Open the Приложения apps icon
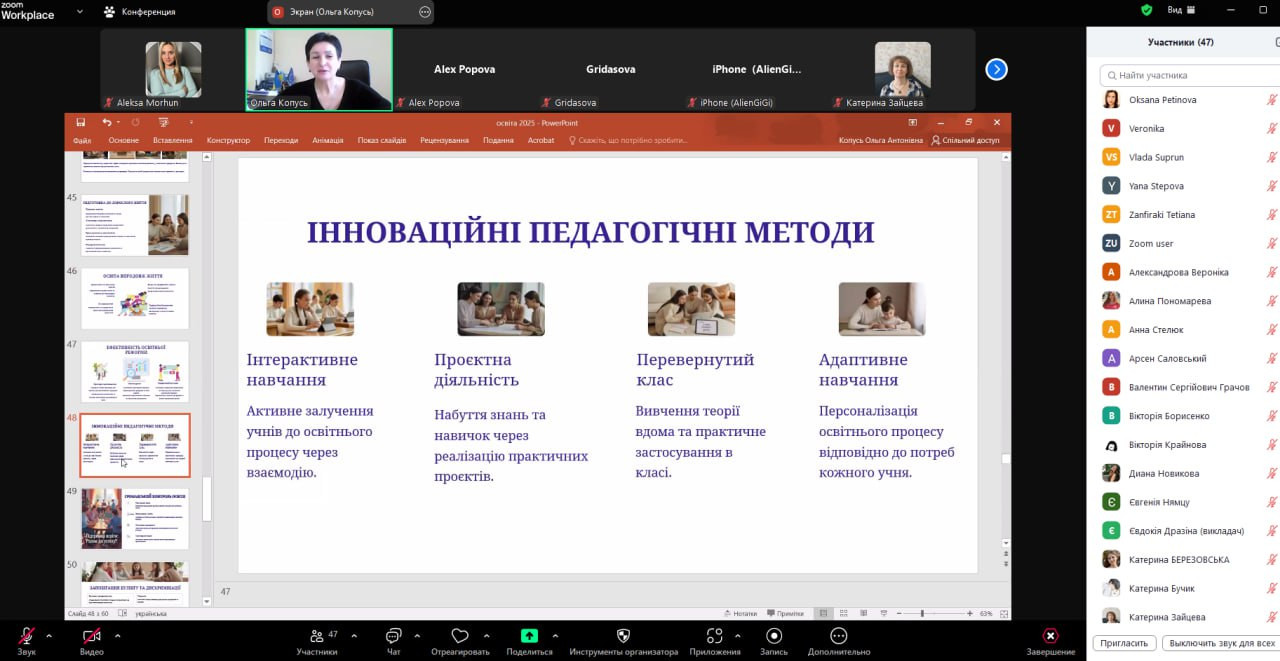 click(714, 635)
